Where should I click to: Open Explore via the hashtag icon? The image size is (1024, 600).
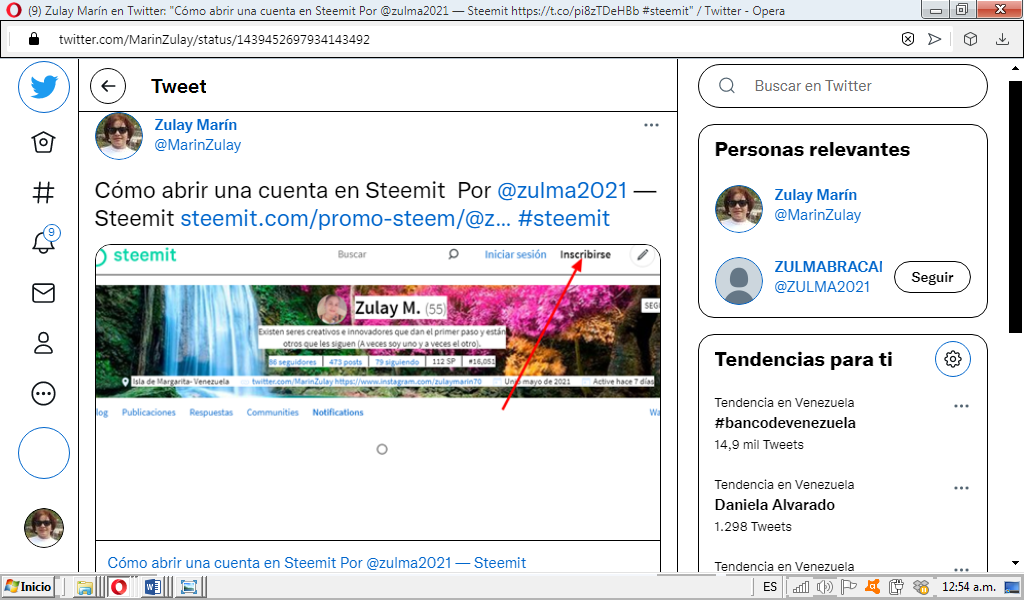click(44, 192)
